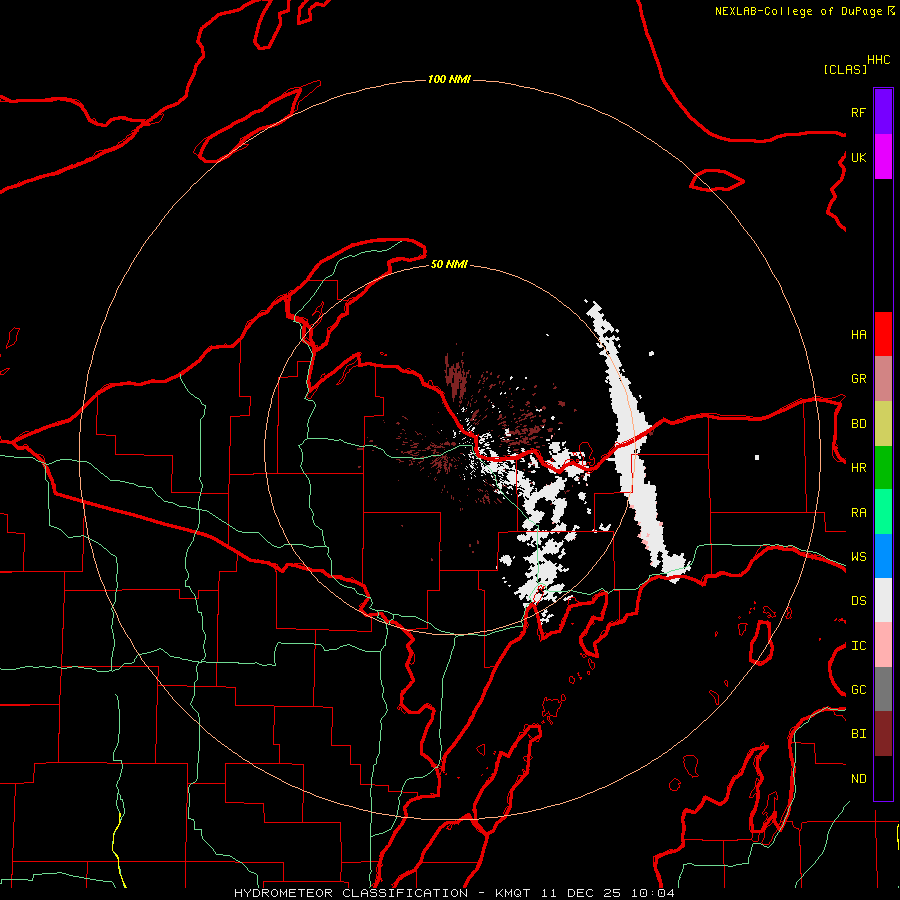
Task: Click the HR legend label
Action: pyautogui.click(x=858, y=468)
